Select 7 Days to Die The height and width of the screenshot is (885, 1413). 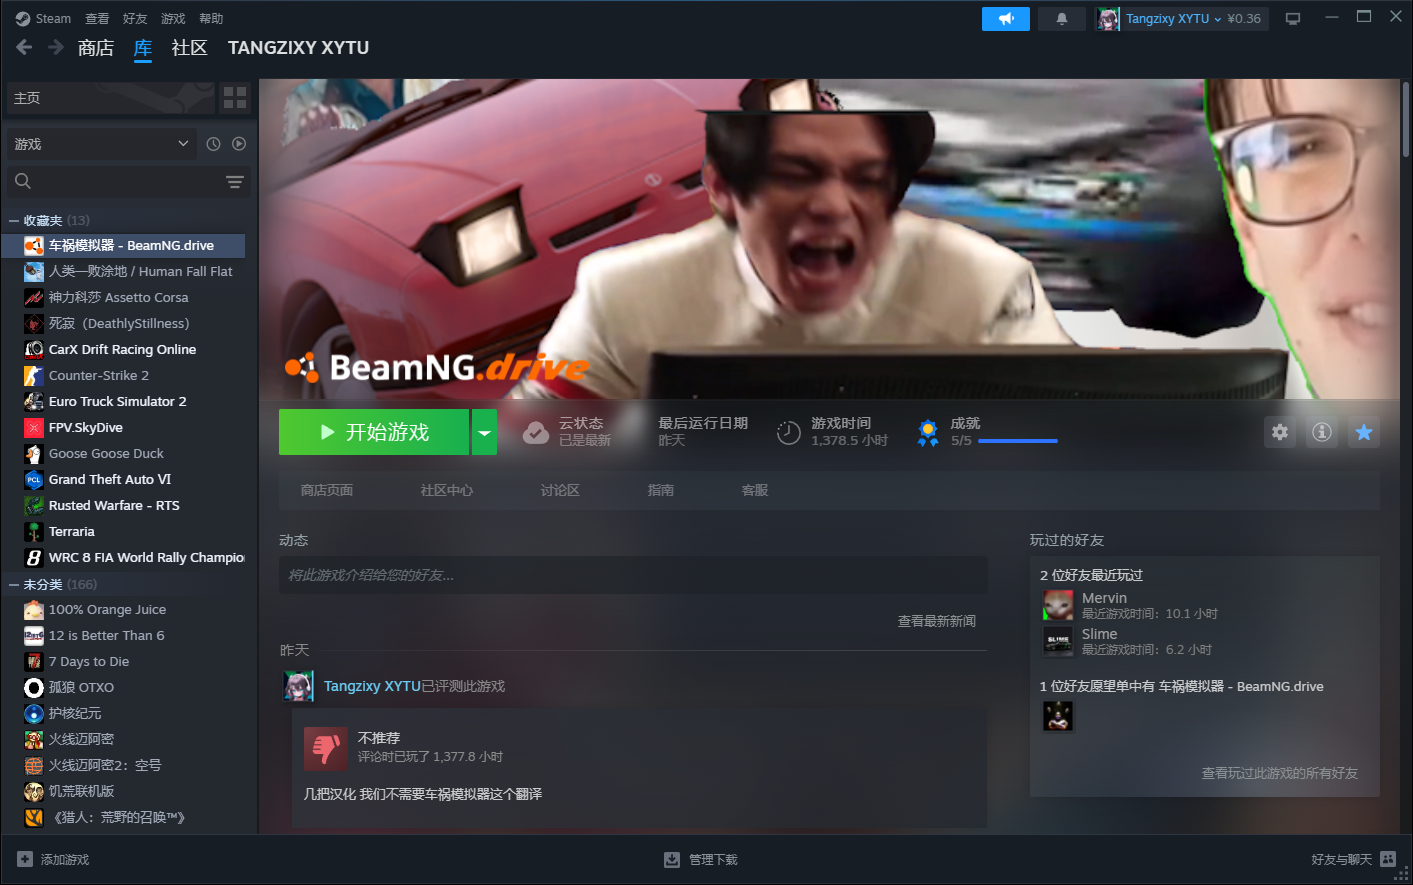[123, 661]
